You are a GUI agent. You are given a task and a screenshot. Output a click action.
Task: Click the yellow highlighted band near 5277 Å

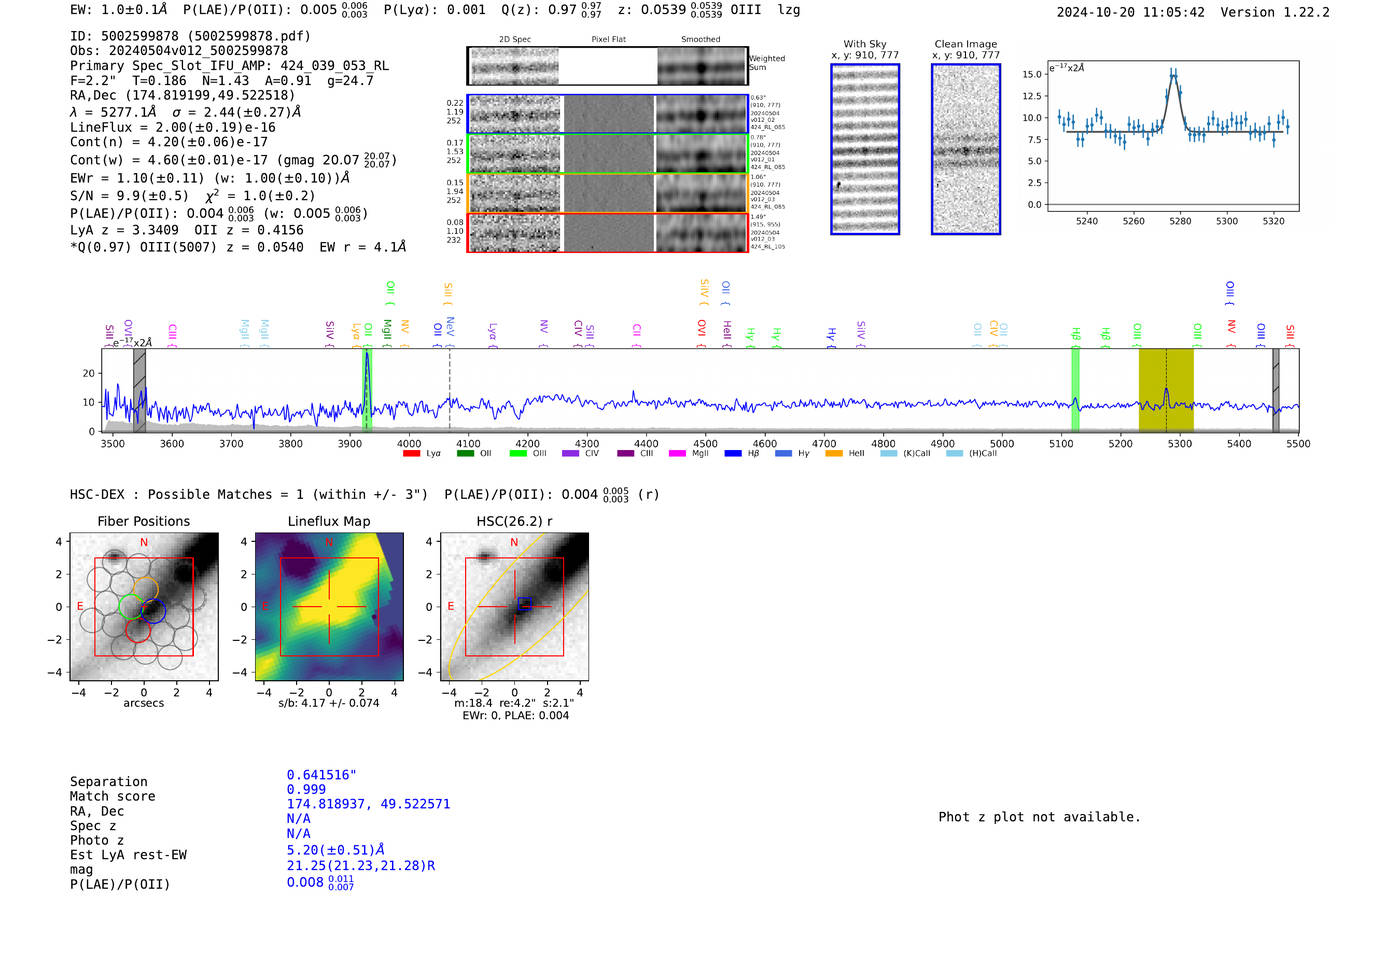tap(1166, 390)
